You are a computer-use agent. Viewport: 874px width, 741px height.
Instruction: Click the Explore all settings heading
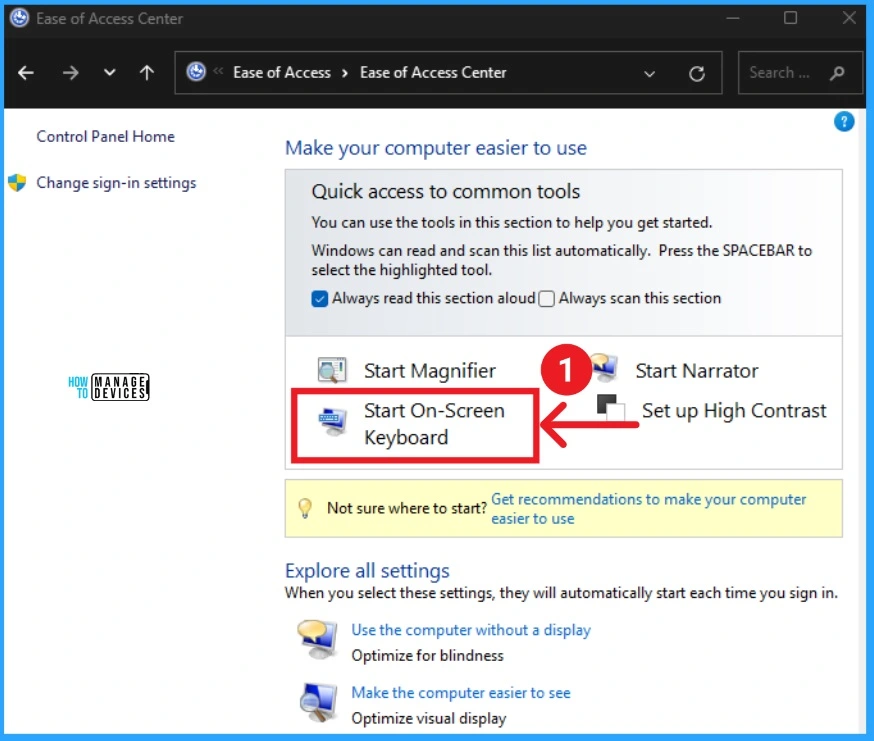(x=367, y=571)
